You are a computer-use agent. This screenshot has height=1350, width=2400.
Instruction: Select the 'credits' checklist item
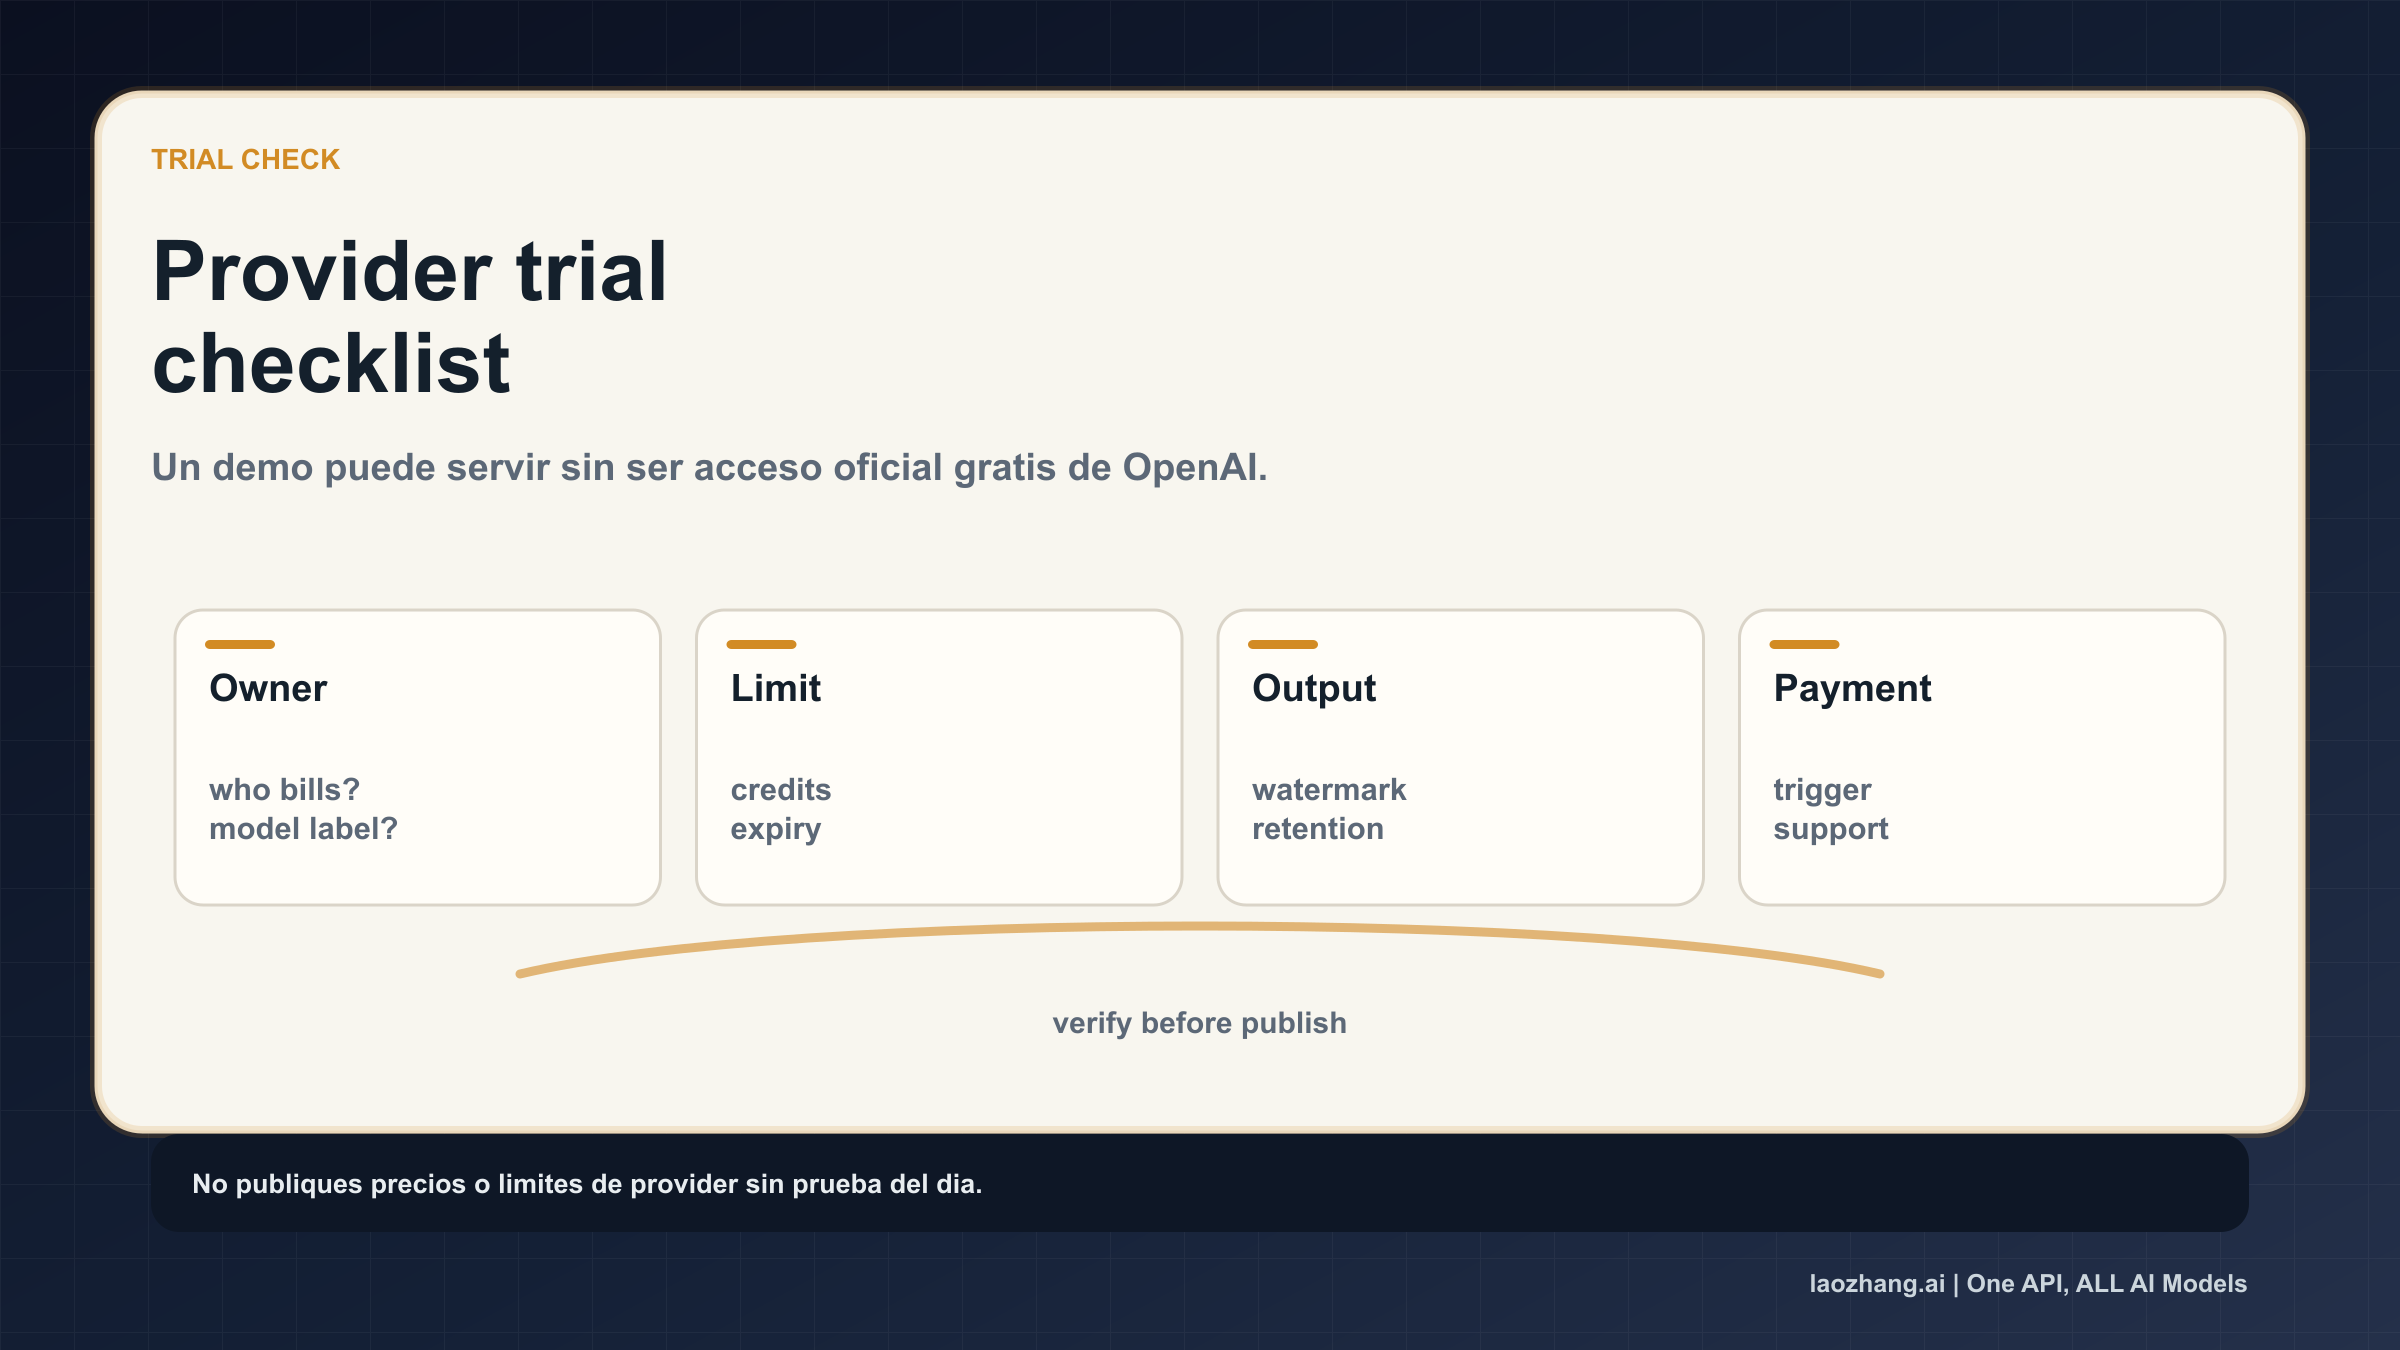point(780,789)
